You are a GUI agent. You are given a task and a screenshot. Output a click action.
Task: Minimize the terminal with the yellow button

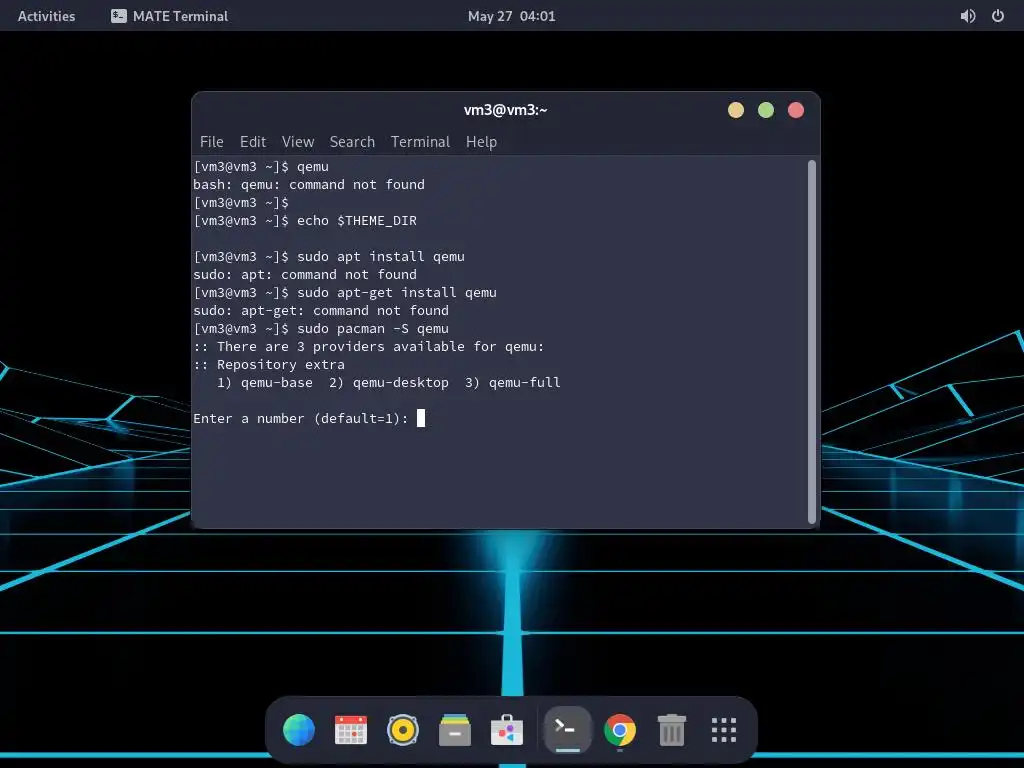tap(736, 110)
